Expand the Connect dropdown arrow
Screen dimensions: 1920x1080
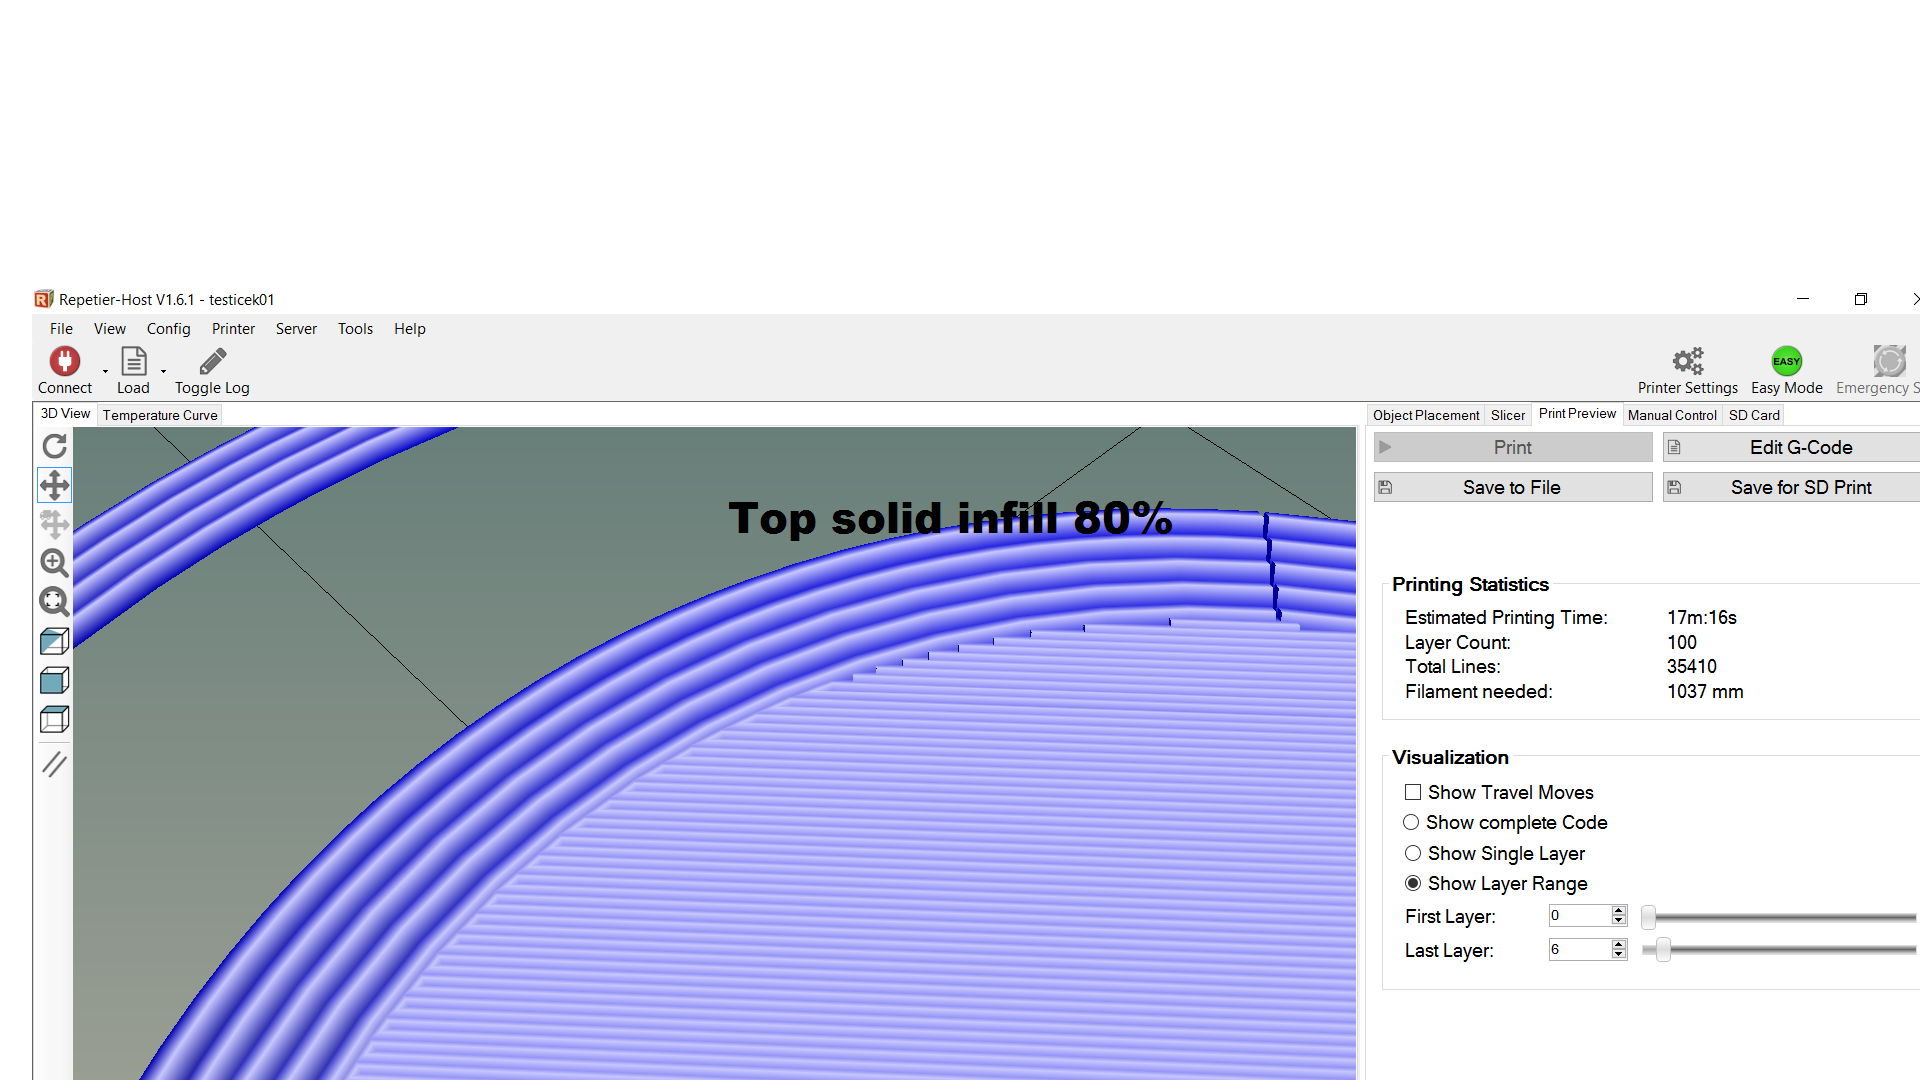tap(105, 372)
